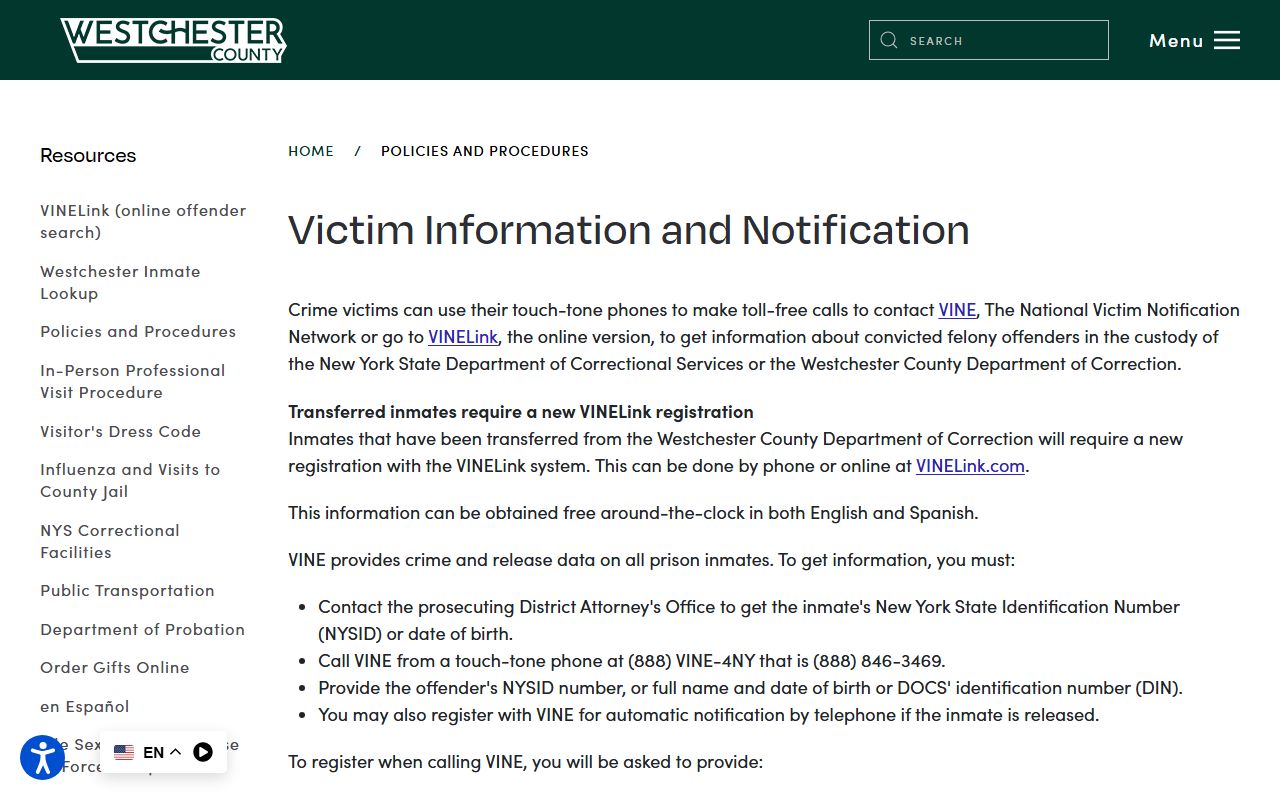Click the bullet about providing offender's NYSID number

[750, 688]
